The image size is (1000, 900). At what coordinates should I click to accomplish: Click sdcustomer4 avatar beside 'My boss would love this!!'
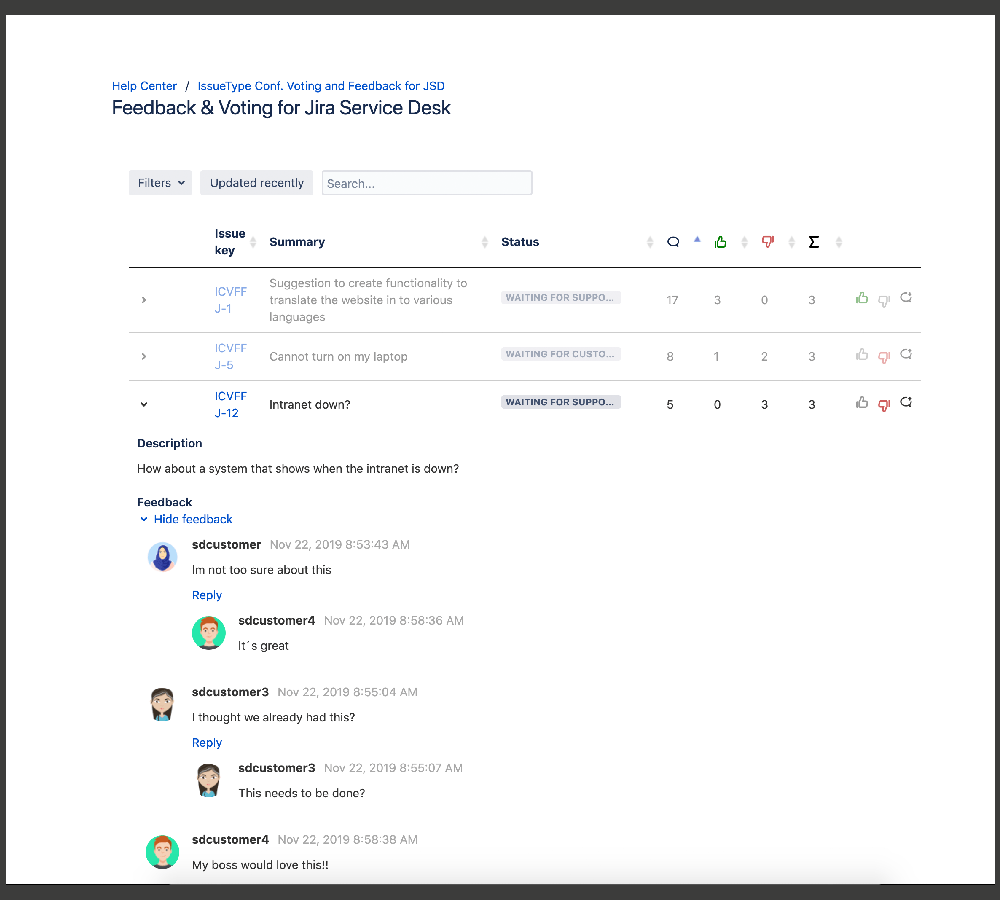click(163, 852)
